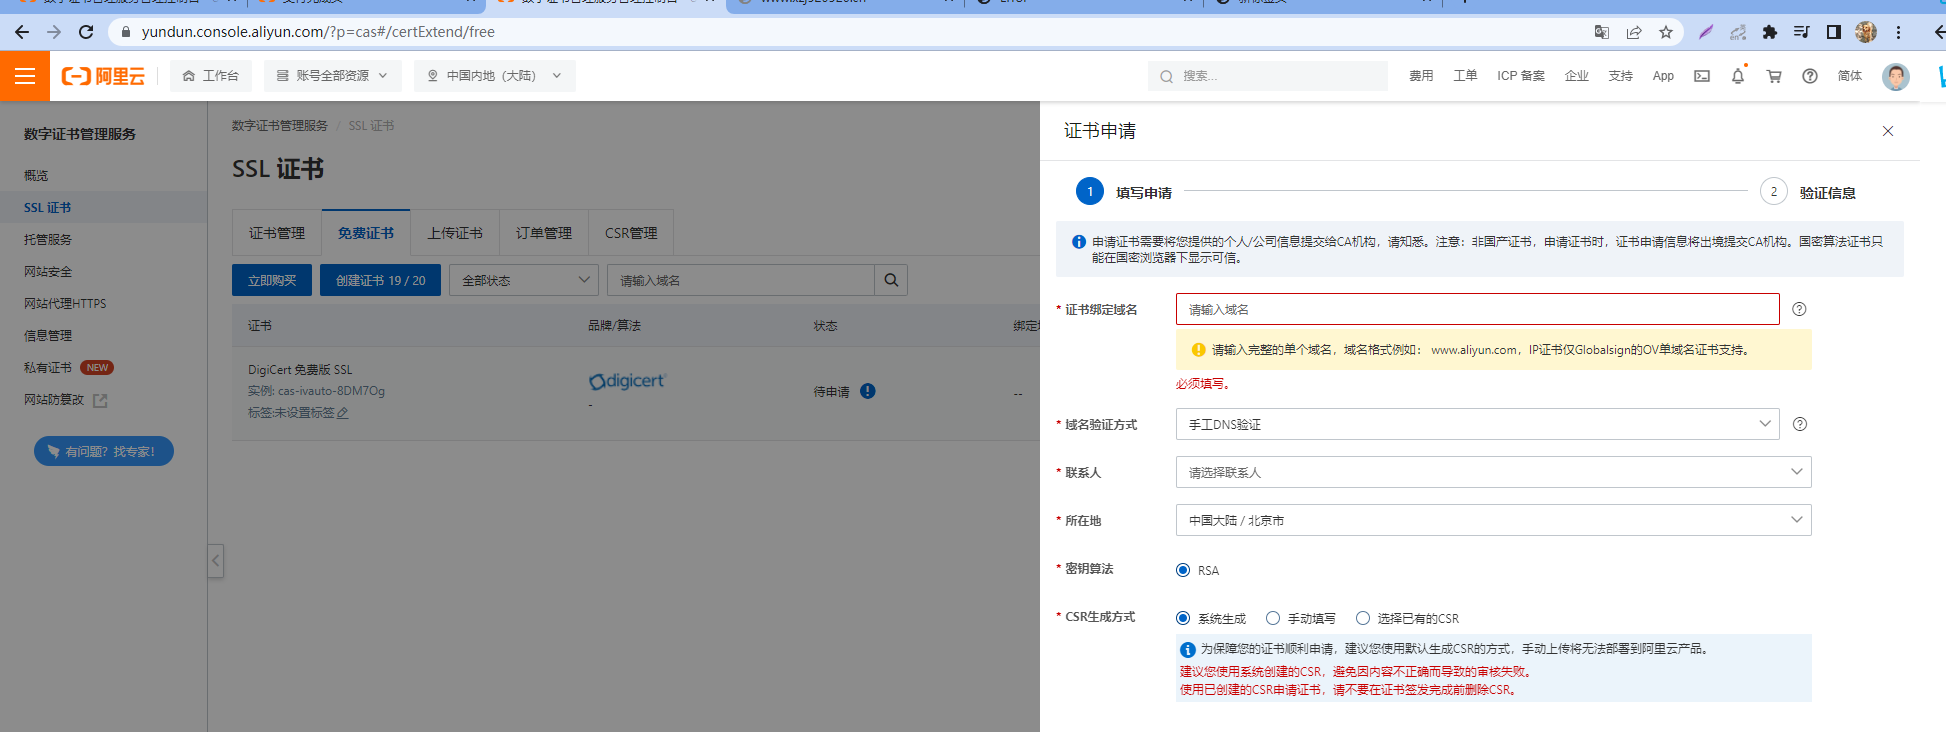Open Cloud Shell terminal icon in header
Screen dimensions: 1946x732
pos(1702,76)
